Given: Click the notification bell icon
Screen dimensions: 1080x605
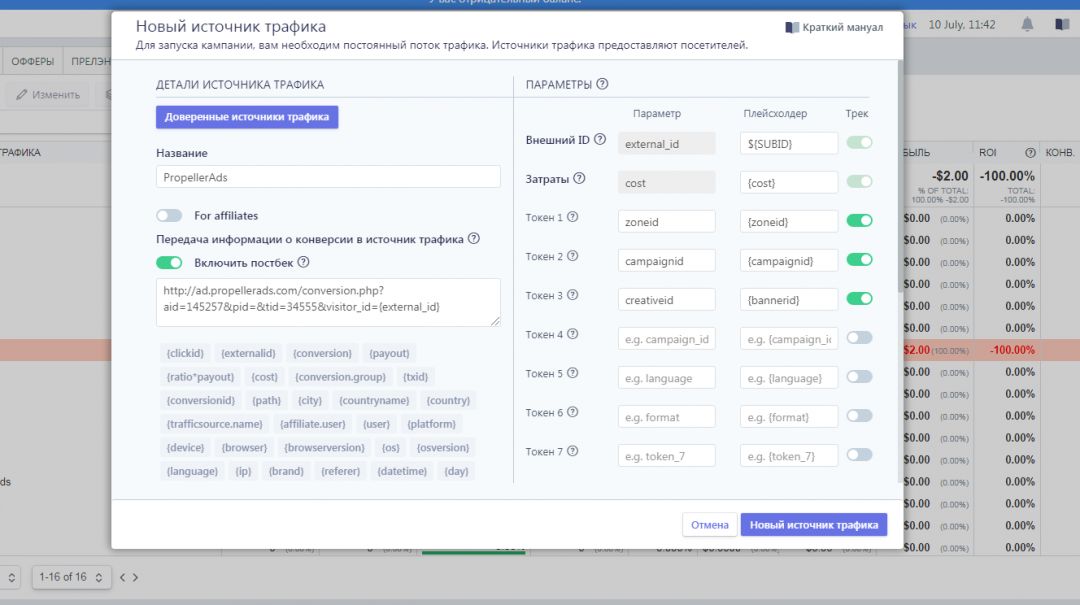Looking at the screenshot, I should tap(1027, 24).
